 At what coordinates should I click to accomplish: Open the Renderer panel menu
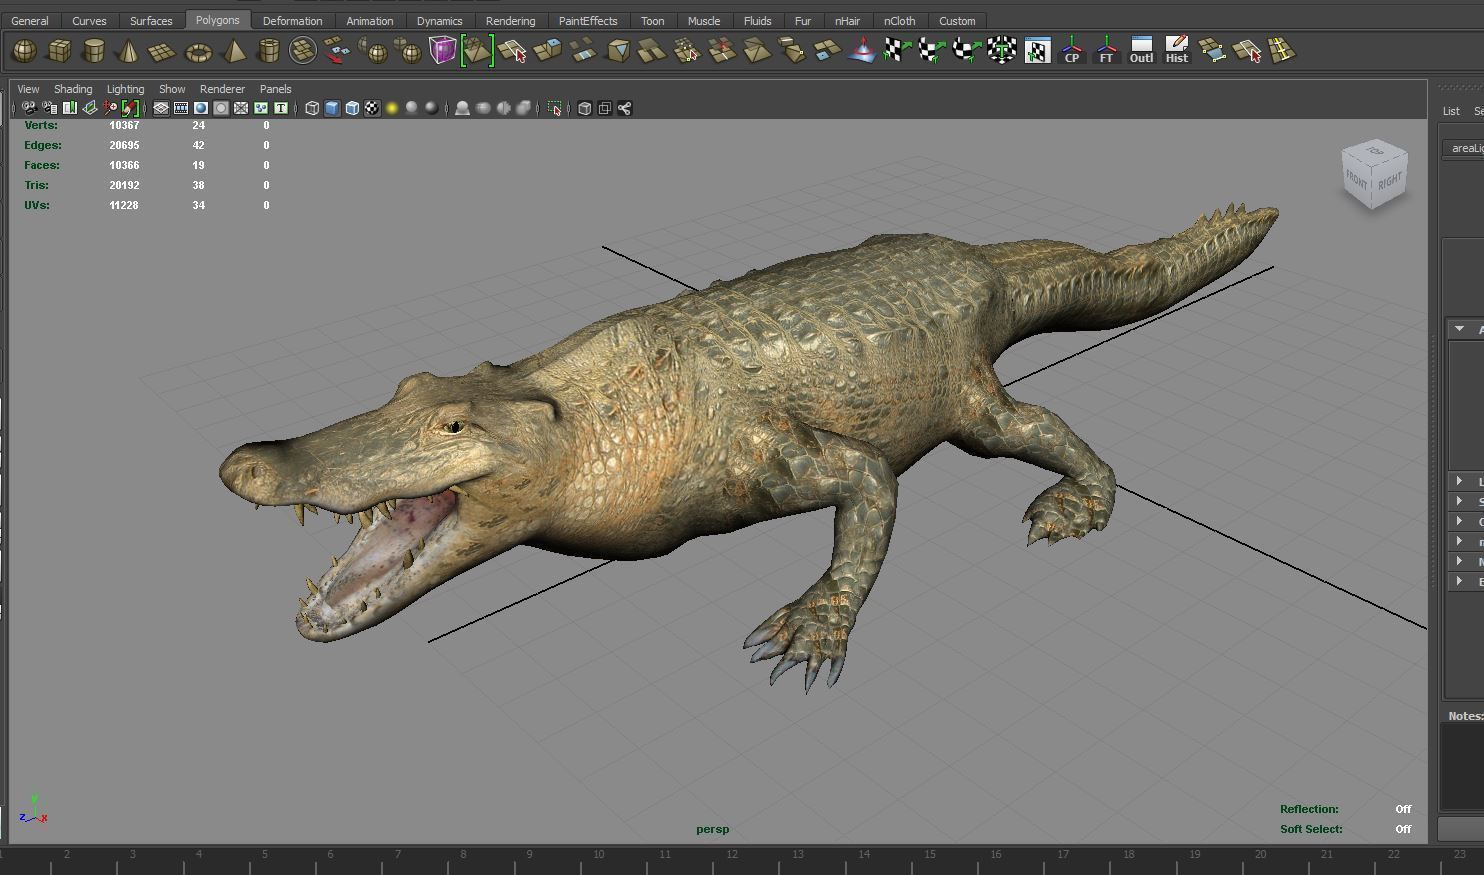[x=222, y=89]
